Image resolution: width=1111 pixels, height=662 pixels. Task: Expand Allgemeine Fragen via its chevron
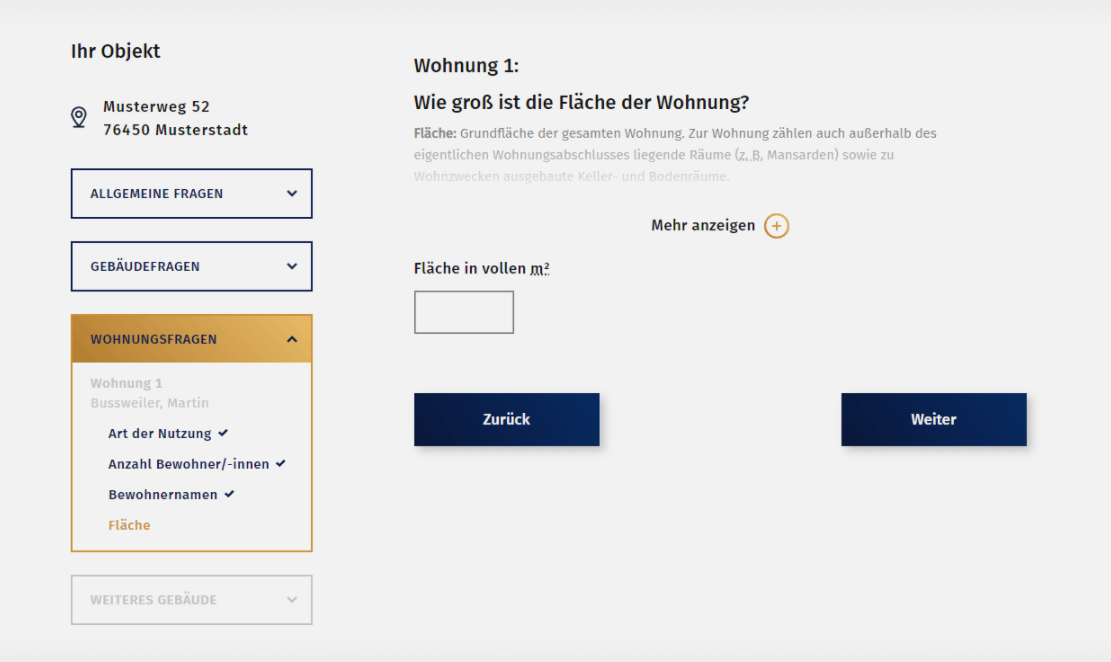(292, 193)
